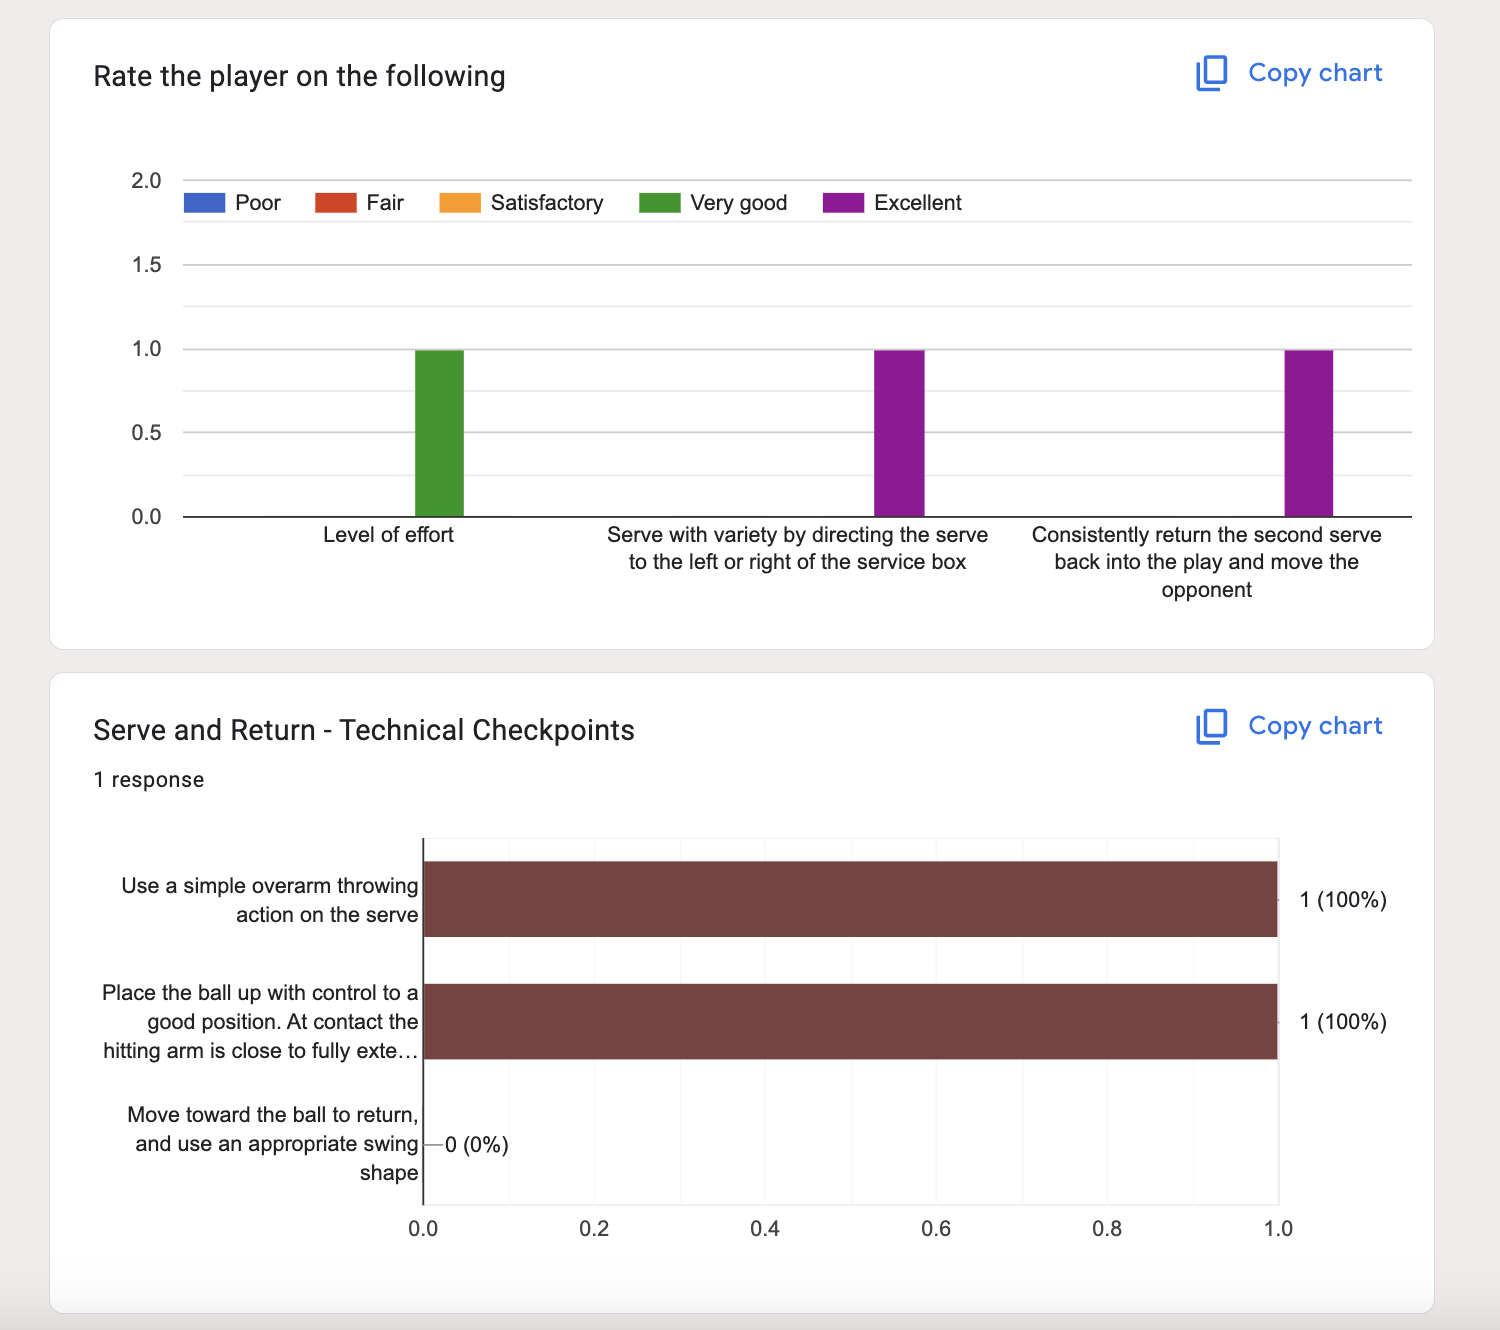Click the green Level of effort bar
The height and width of the screenshot is (1330, 1500).
pos(439,430)
